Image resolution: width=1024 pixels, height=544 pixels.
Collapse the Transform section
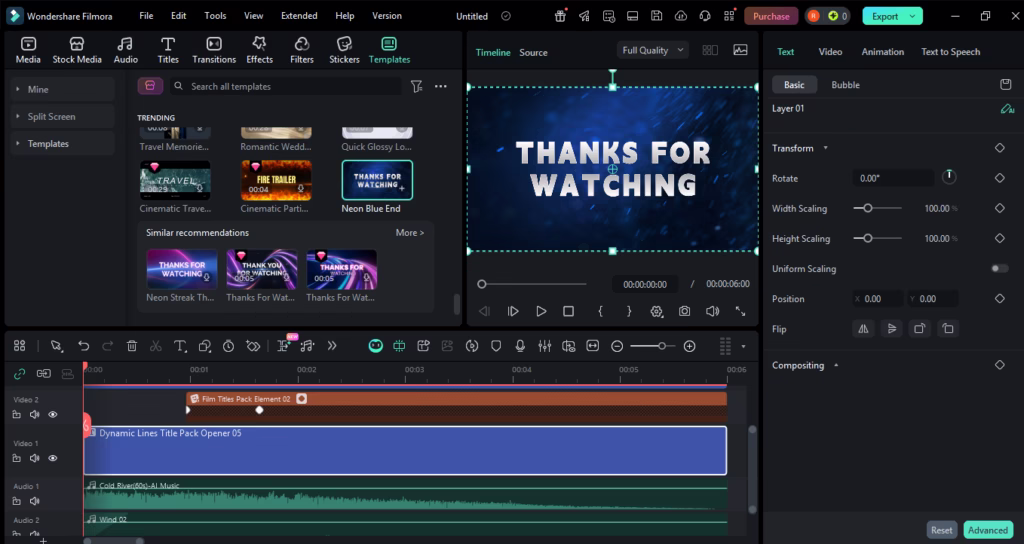pos(825,148)
